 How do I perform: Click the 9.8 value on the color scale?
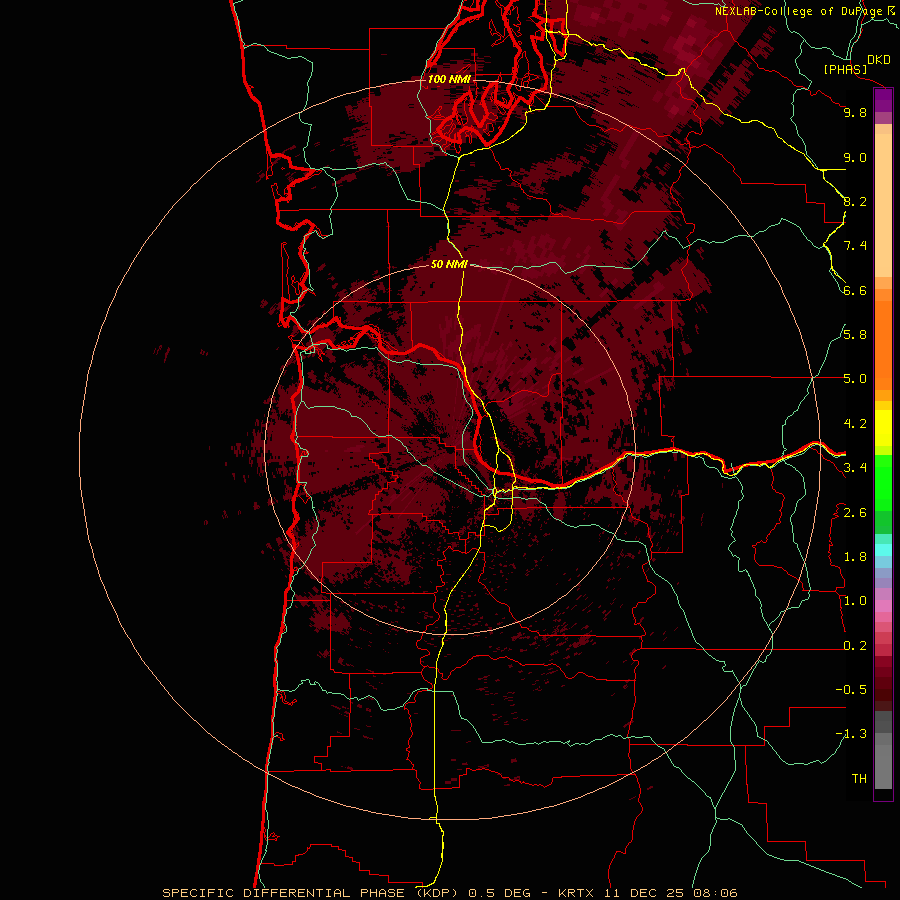pos(855,112)
